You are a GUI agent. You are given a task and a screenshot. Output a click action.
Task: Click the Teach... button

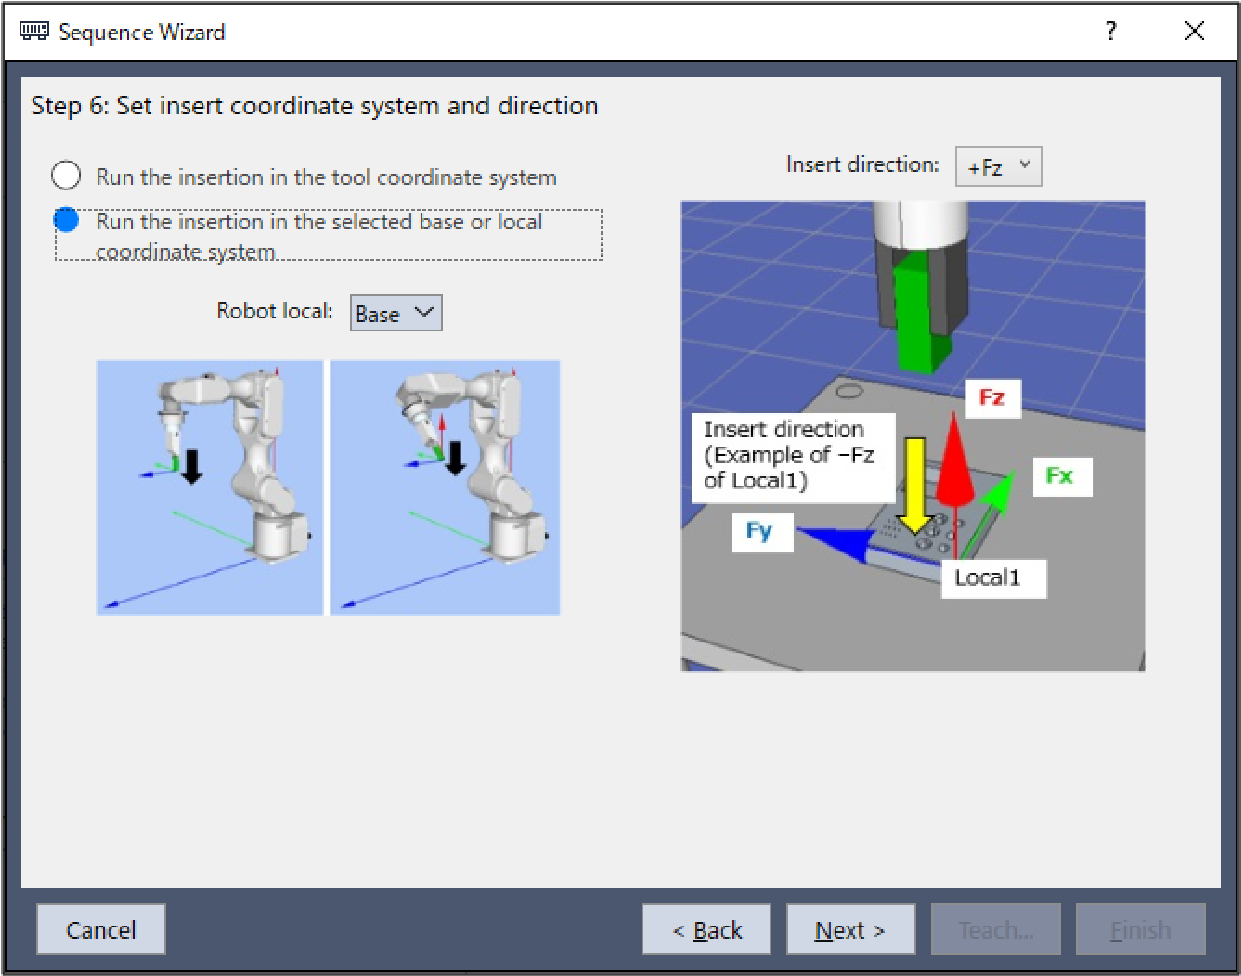(995, 930)
